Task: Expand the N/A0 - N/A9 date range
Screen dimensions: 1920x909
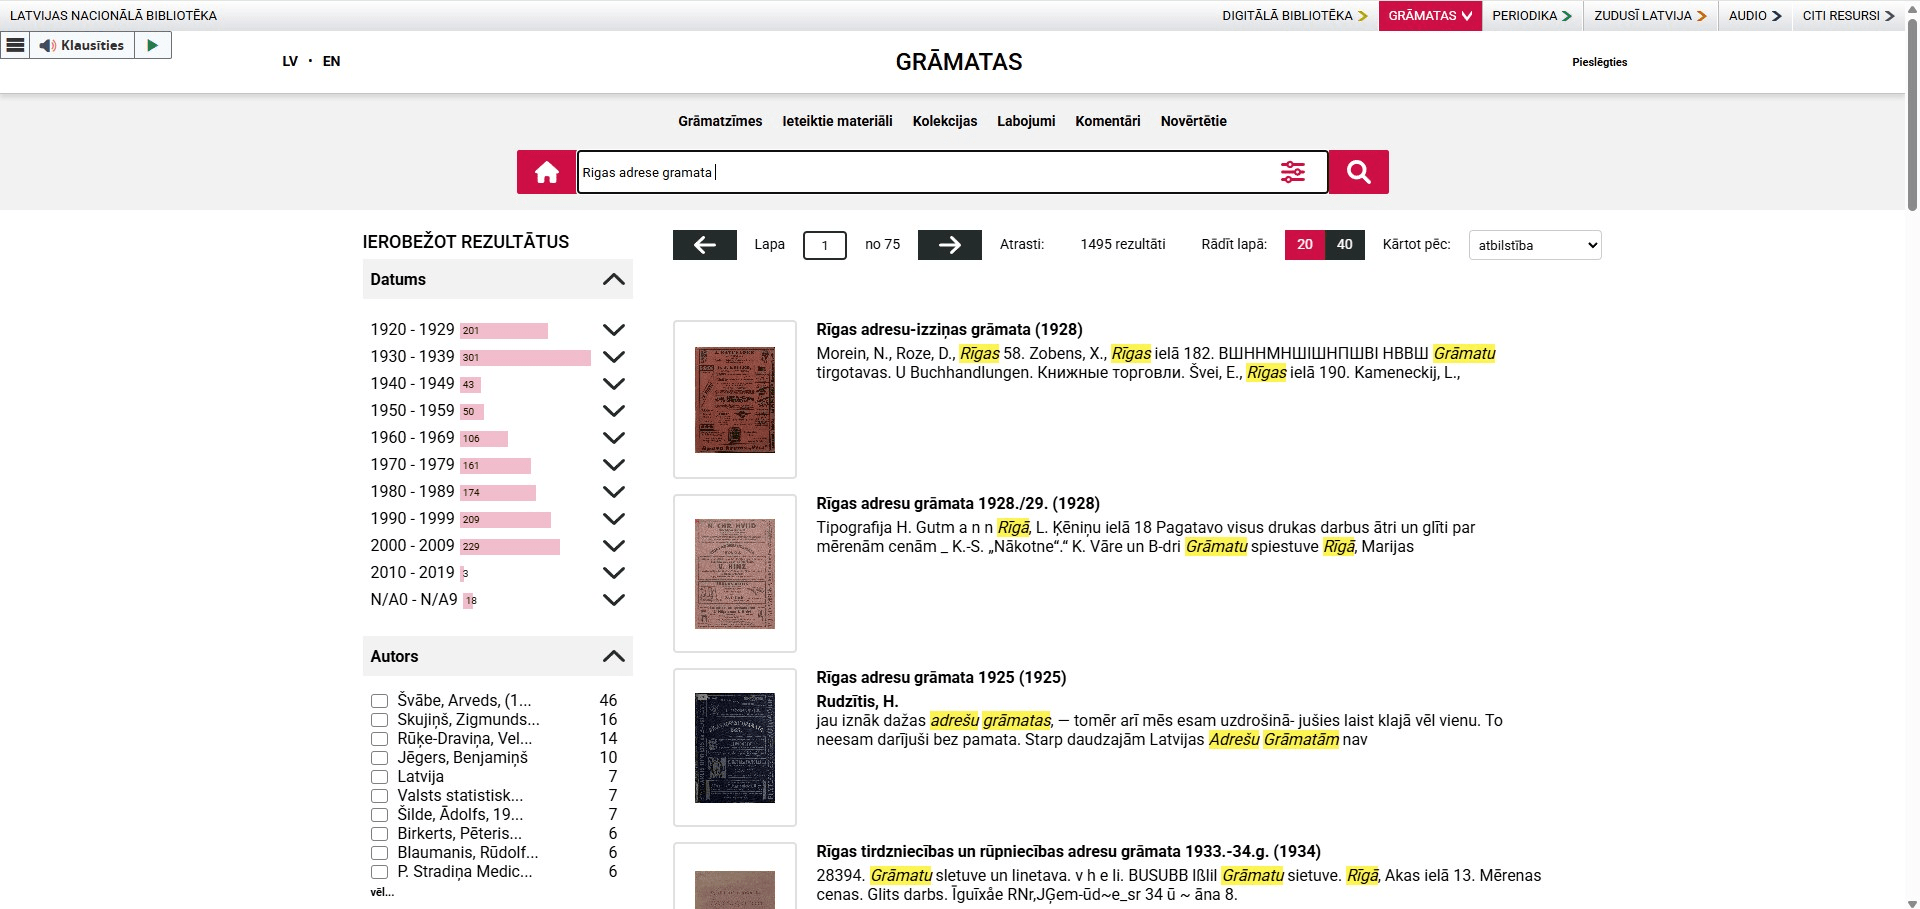Action: tap(614, 600)
